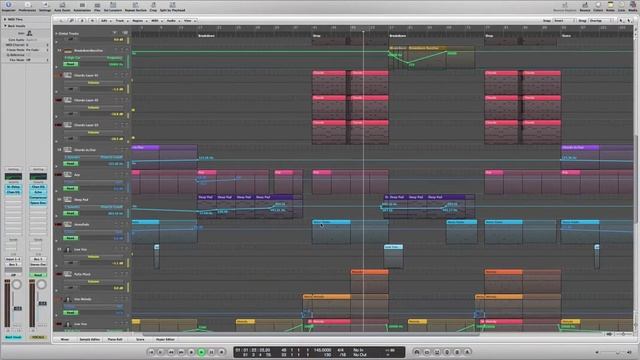Click the Split by Playhead icon

[x=172, y=6]
